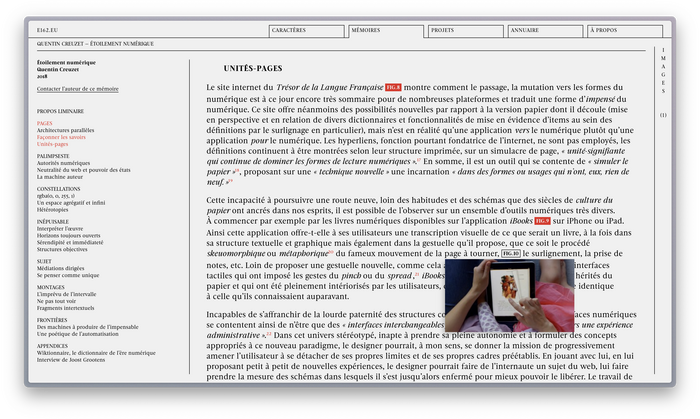The width and height of the screenshot is (700, 419).
Task: Open Structures objectives section
Action: tap(62, 249)
